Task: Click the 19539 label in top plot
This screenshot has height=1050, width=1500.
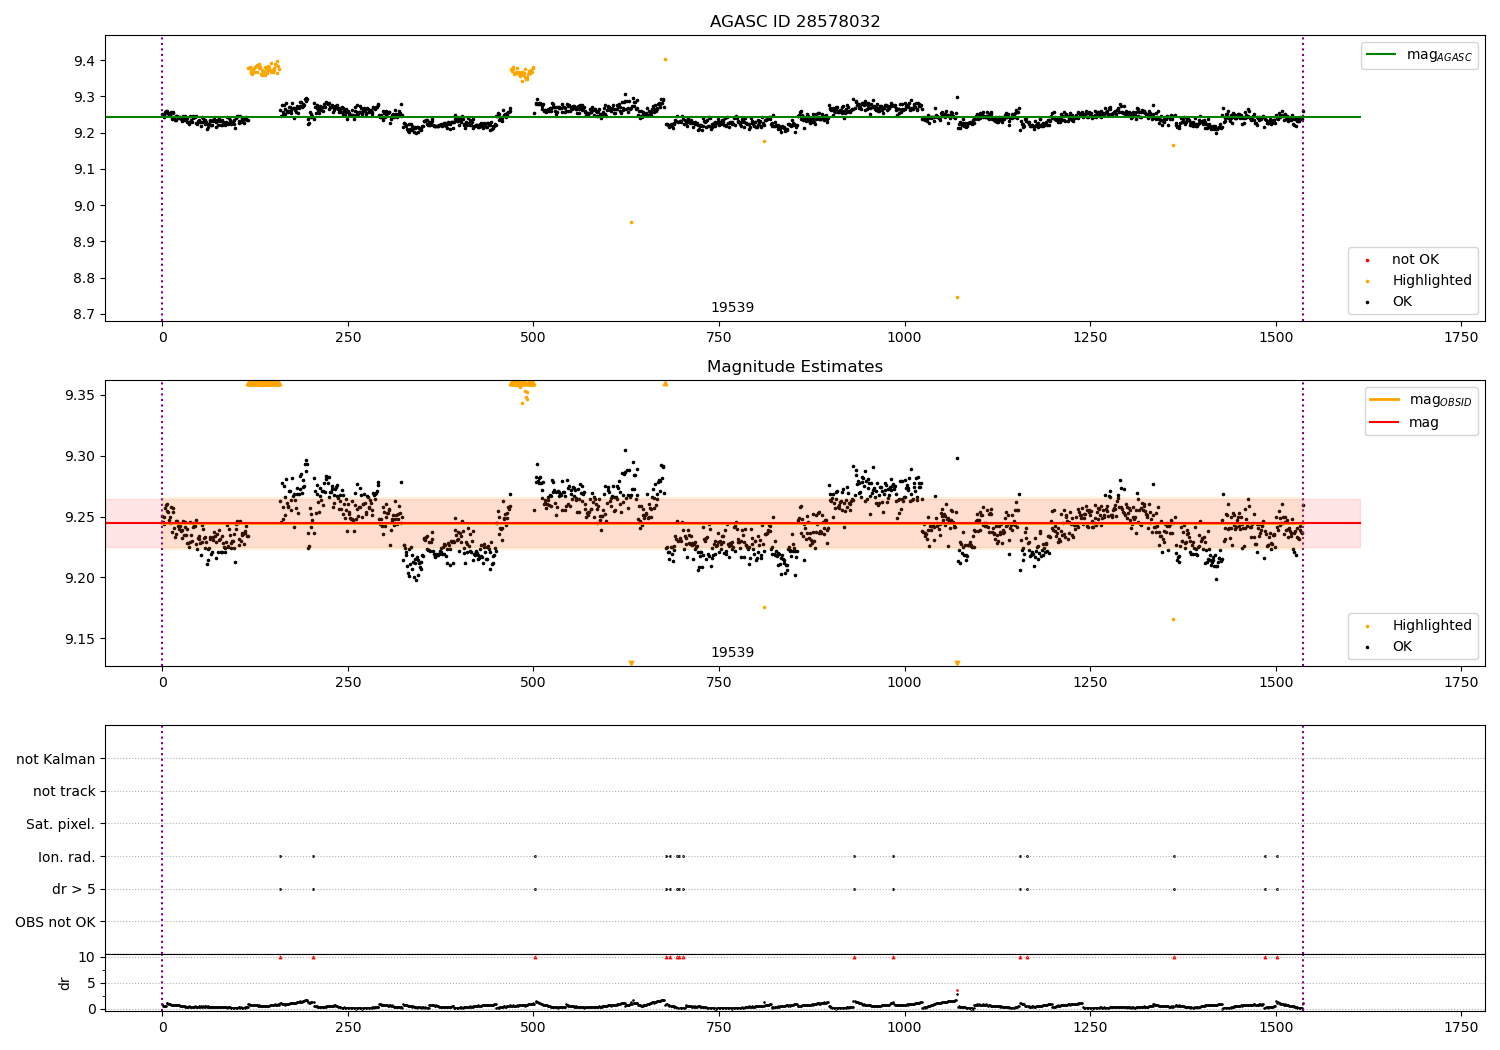Action: click(x=733, y=308)
